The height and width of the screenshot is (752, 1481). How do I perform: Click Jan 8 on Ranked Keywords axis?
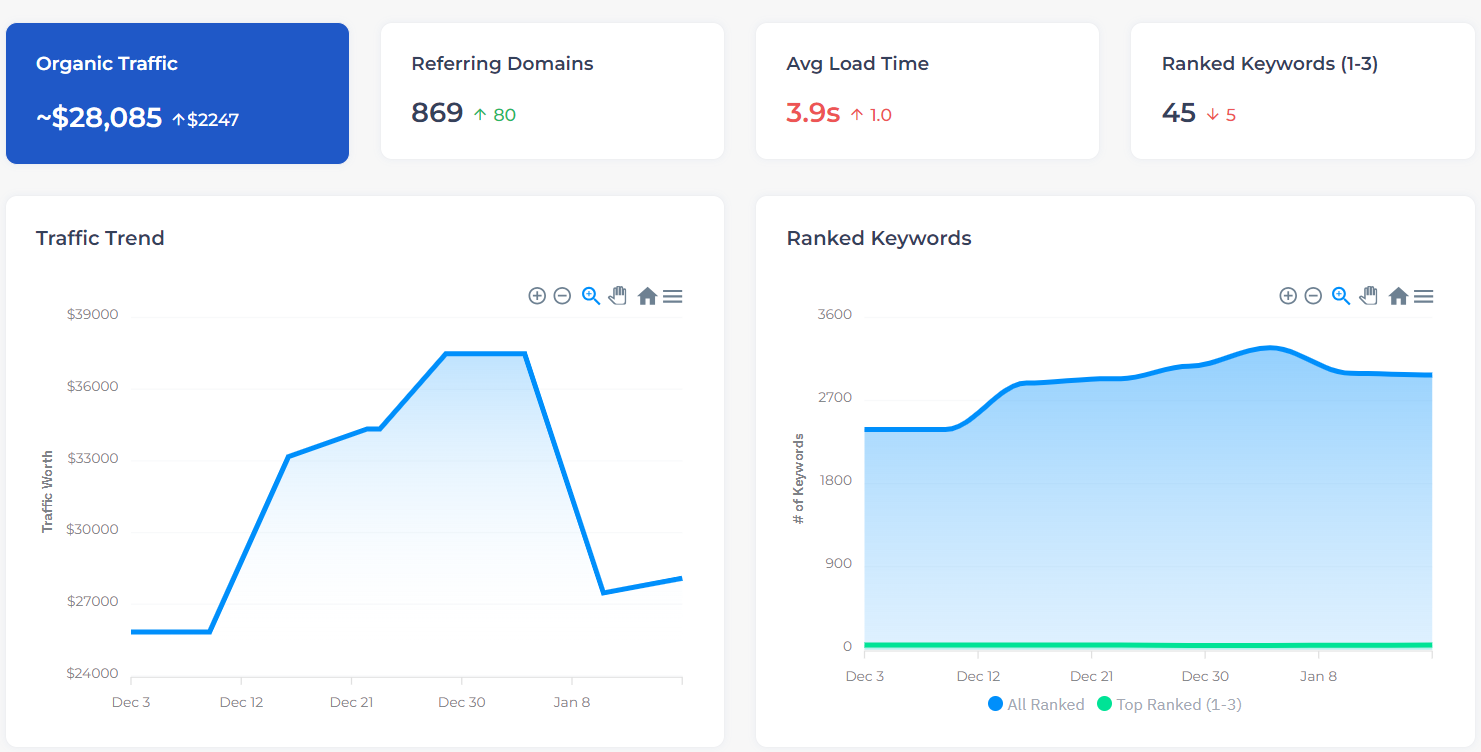click(1318, 676)
